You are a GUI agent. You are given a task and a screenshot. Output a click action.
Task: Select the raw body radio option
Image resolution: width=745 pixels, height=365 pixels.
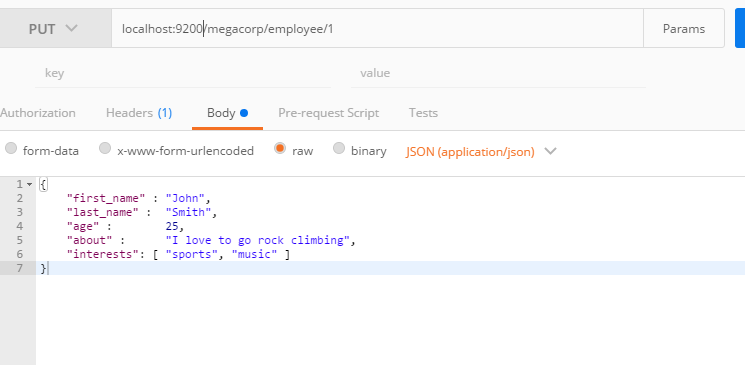click(x=280, y=148)
